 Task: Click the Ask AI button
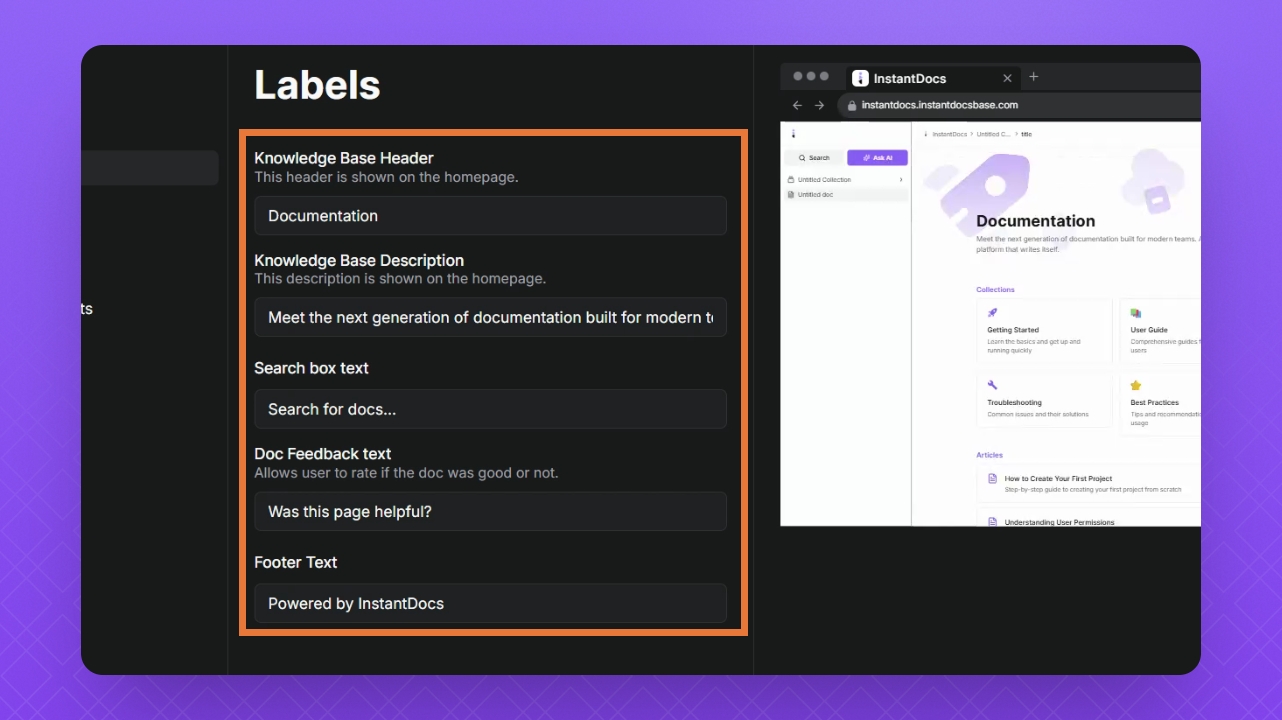click(877, 158)
